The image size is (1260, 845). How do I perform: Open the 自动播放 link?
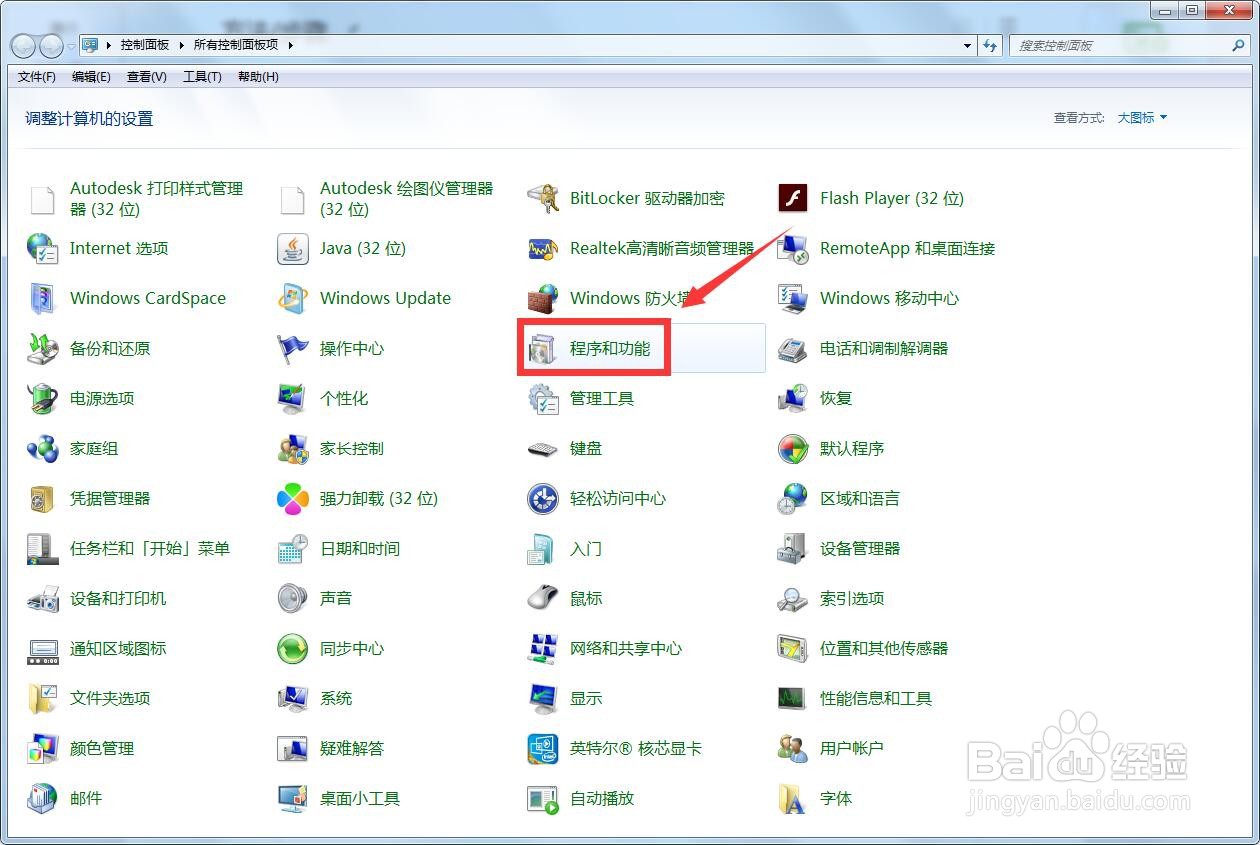point(602,798)
